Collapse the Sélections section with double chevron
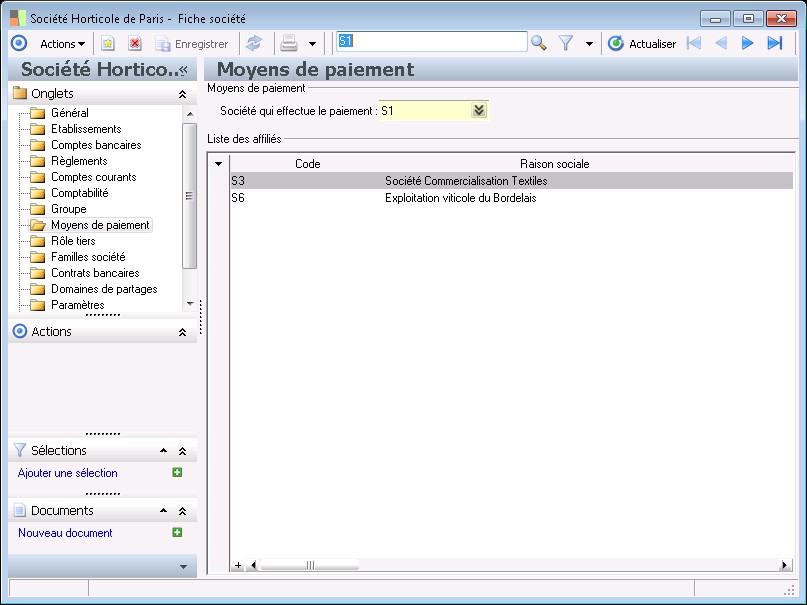 tap(182, 451)
